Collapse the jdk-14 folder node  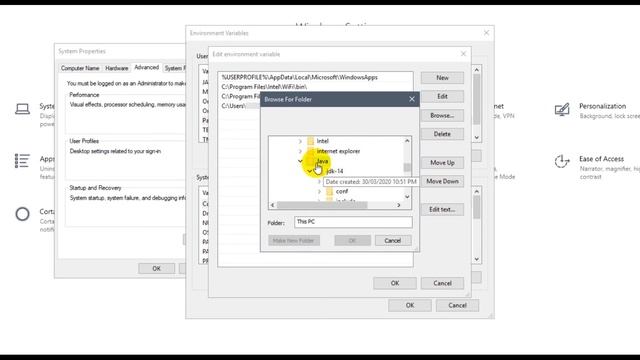(x=310, y=171)
